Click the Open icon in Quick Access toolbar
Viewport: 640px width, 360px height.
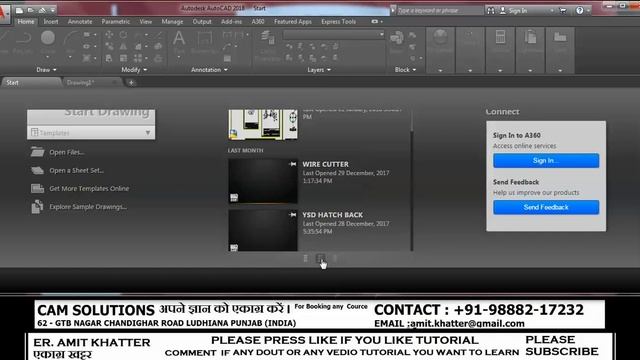coord(31,10)
